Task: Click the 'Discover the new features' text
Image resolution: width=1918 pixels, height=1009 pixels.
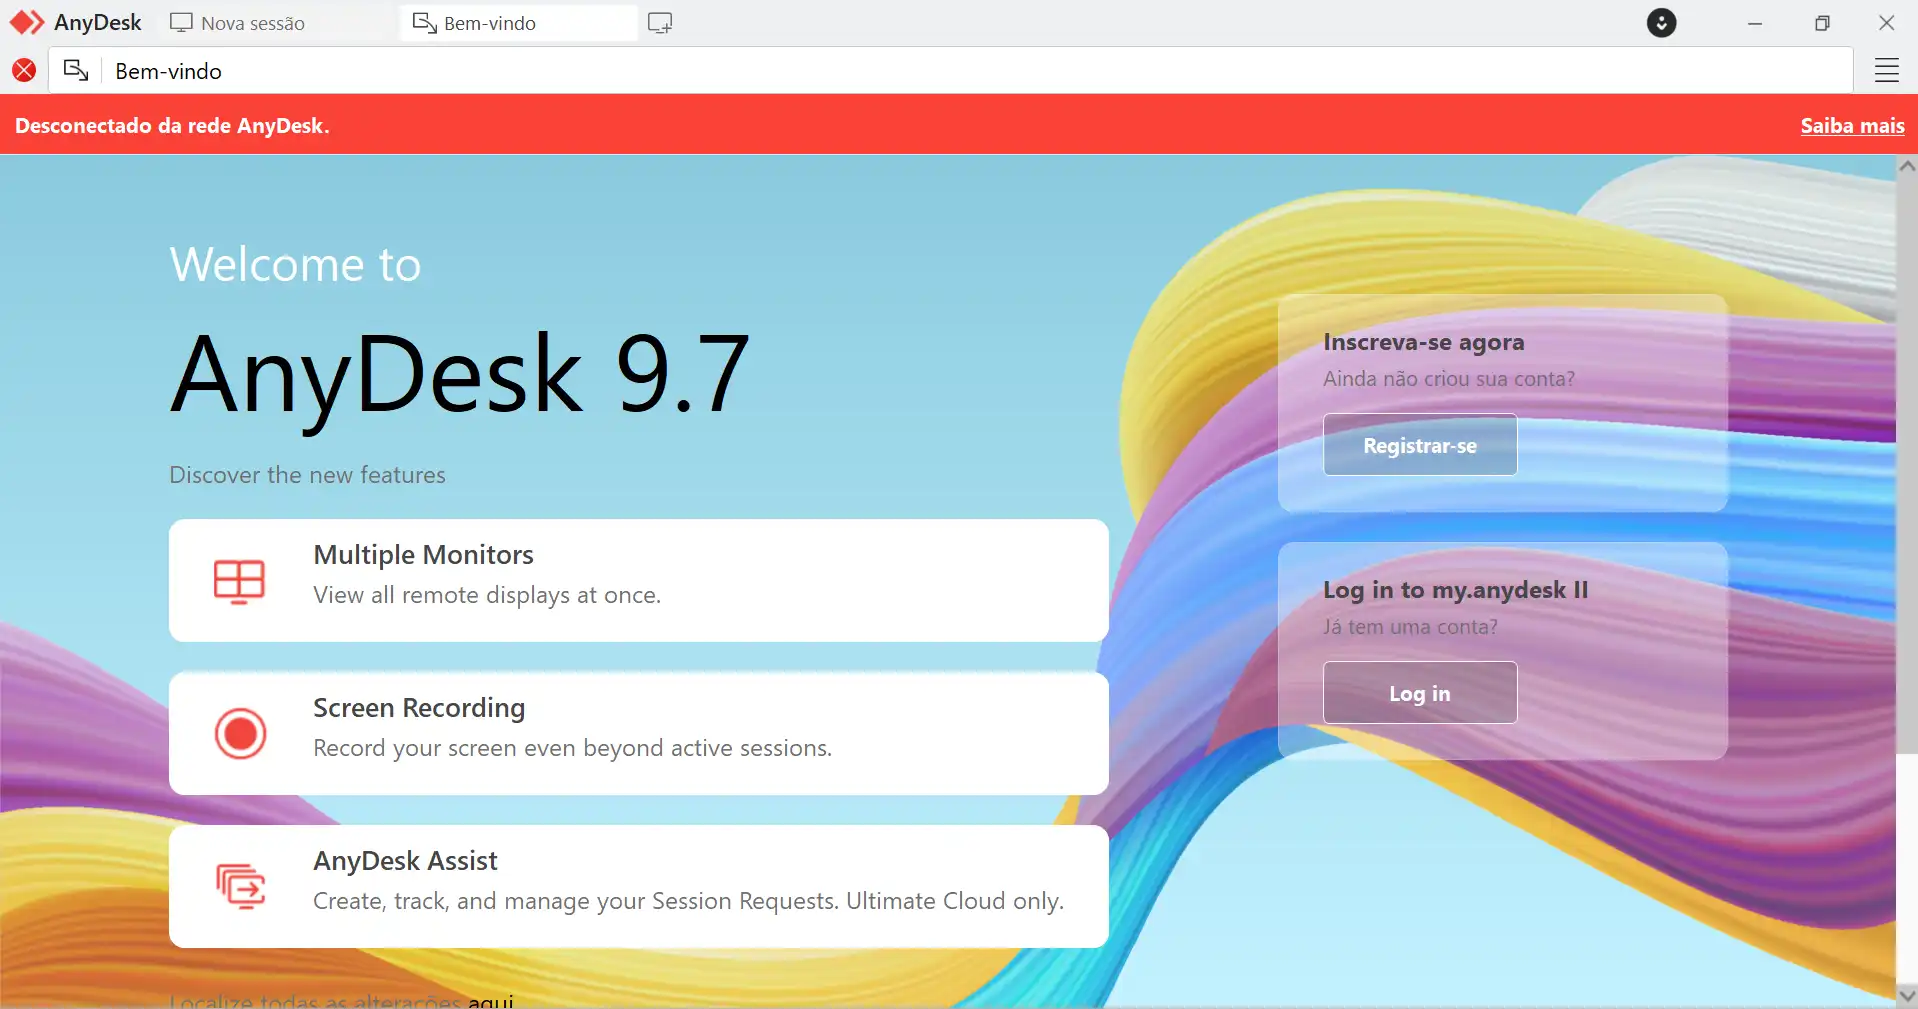Action: click(x=307, y=475)
